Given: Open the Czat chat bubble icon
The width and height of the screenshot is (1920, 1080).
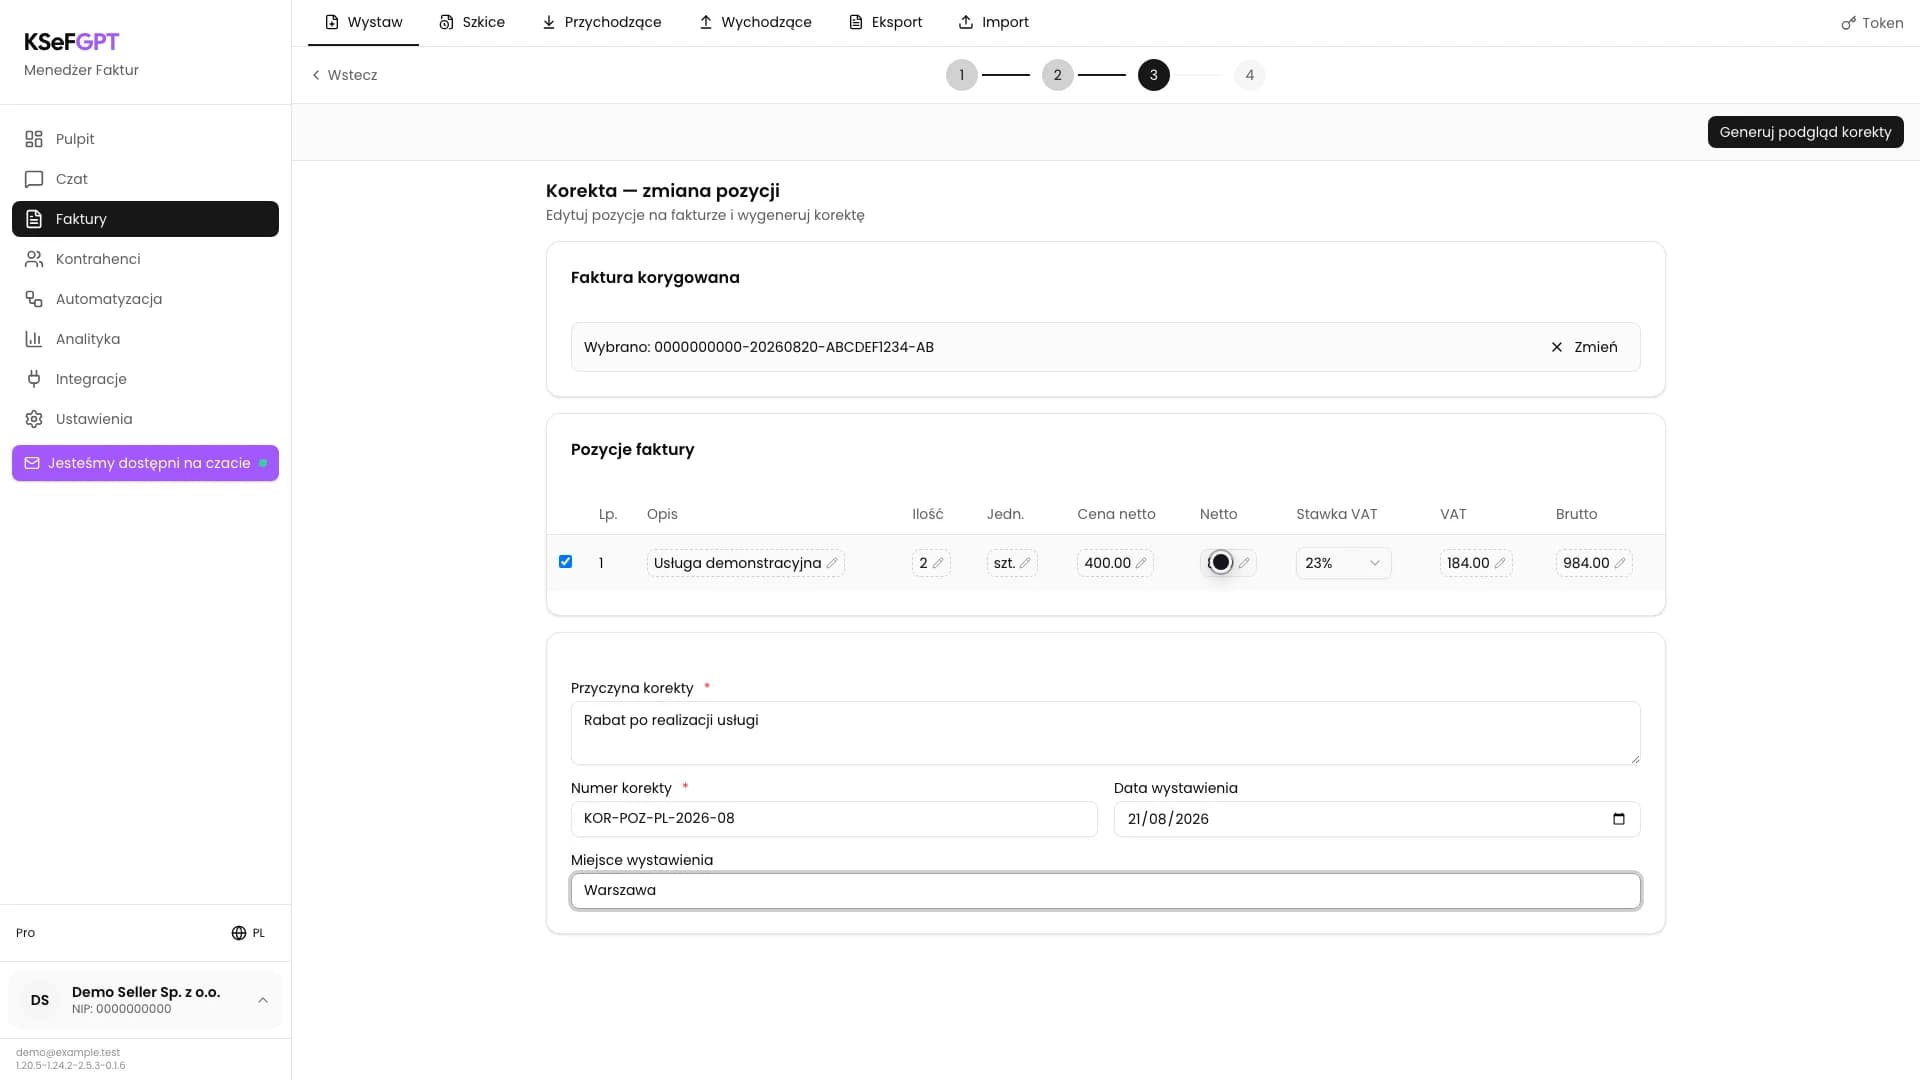Looking at the screenshot, I should pos(34,179).
